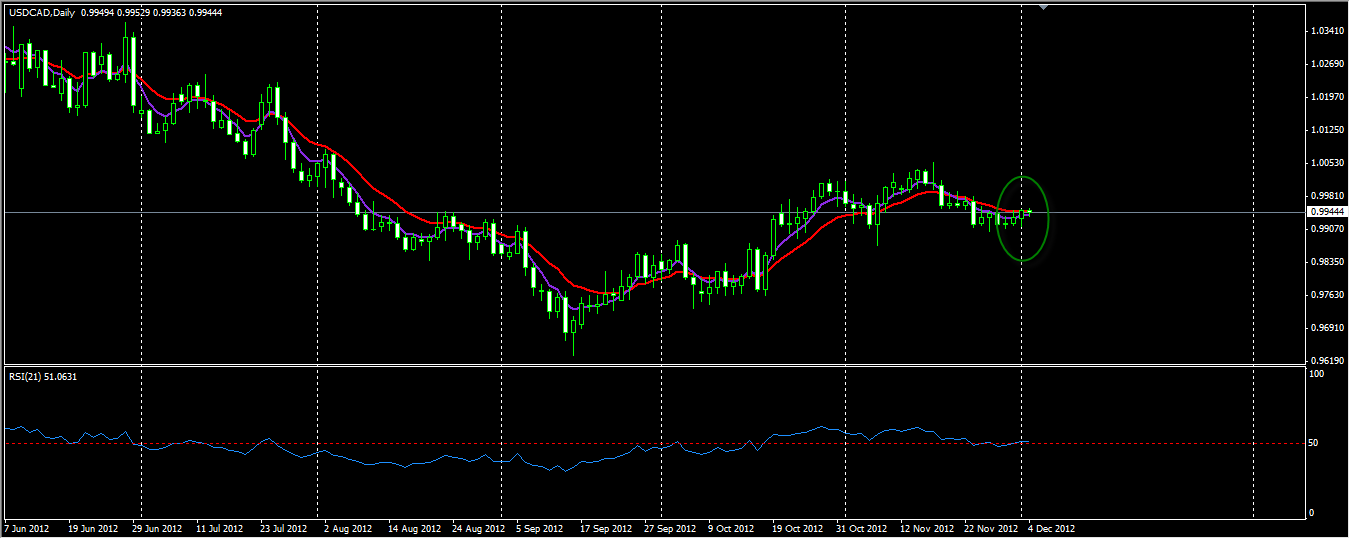The image size is (1350, 539).
Task: Click the 5 Sep 2012 date label
Action: click(x=540, y=528)
